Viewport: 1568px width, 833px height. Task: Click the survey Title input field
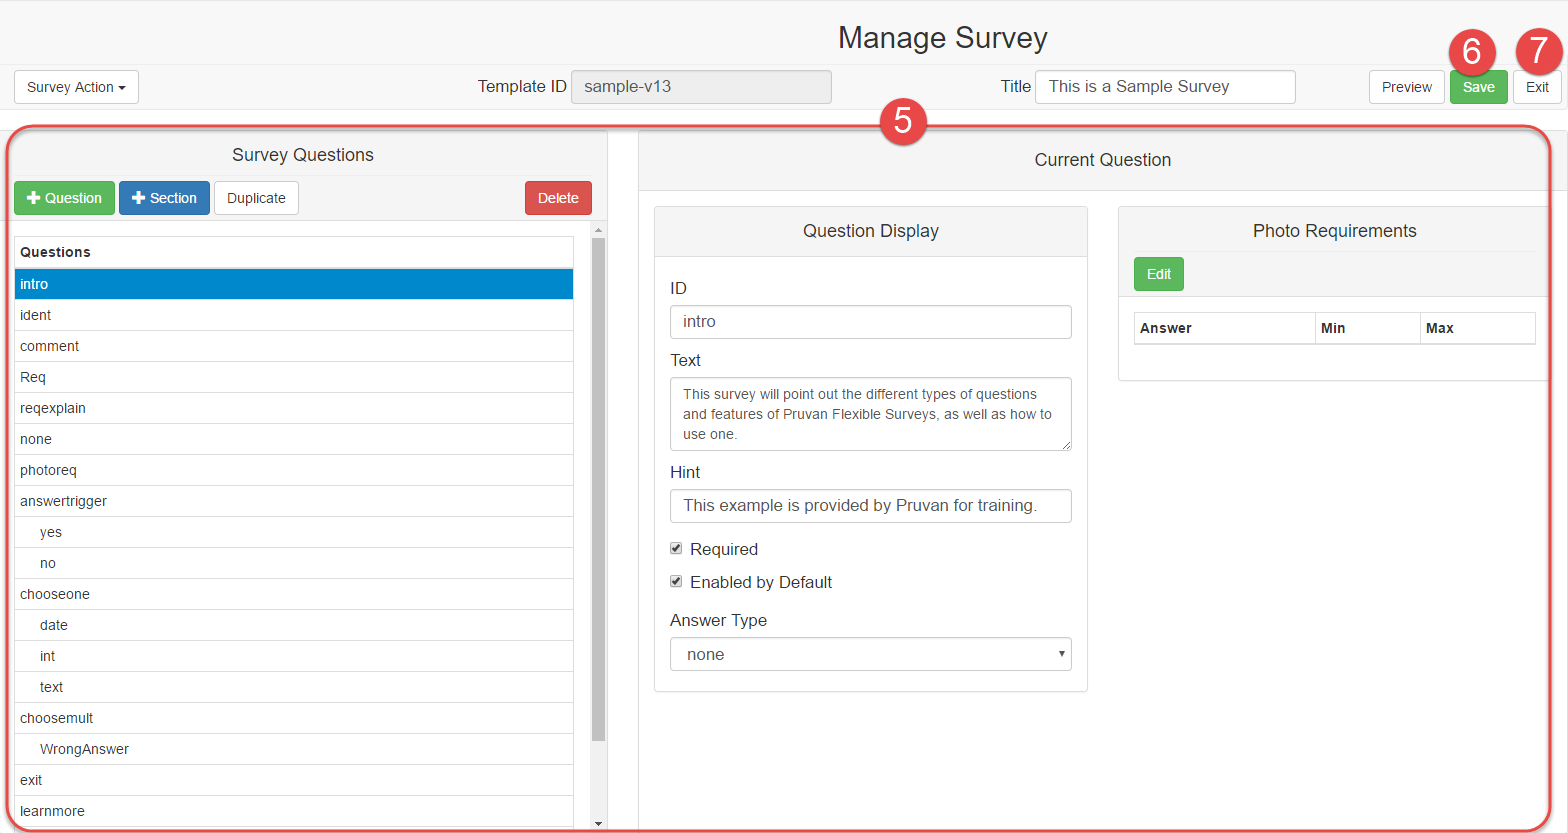coord(1165,87)
